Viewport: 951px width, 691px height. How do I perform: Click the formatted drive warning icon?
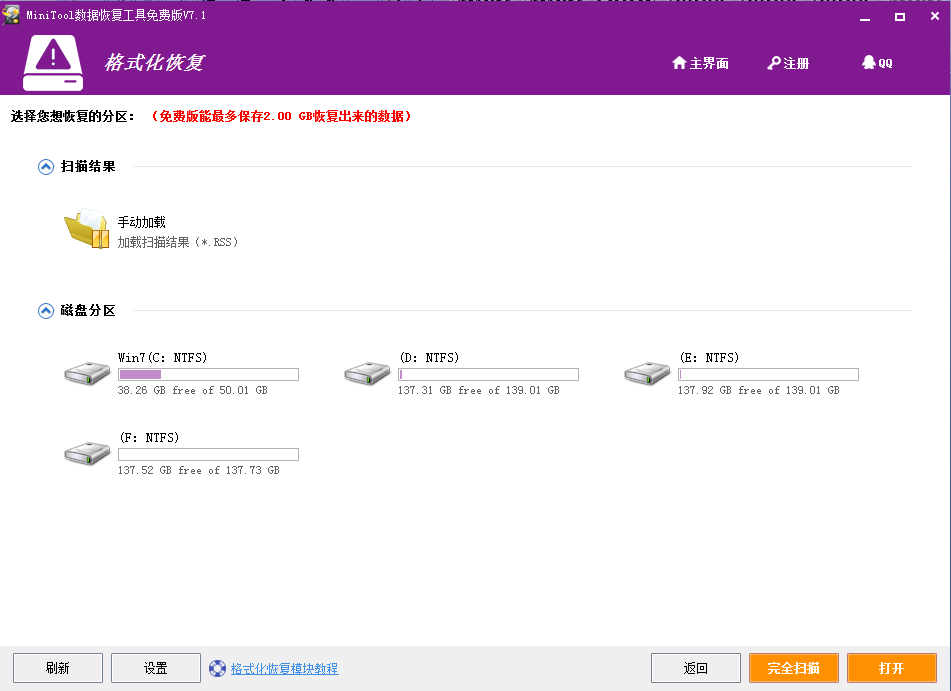(53, 62)
